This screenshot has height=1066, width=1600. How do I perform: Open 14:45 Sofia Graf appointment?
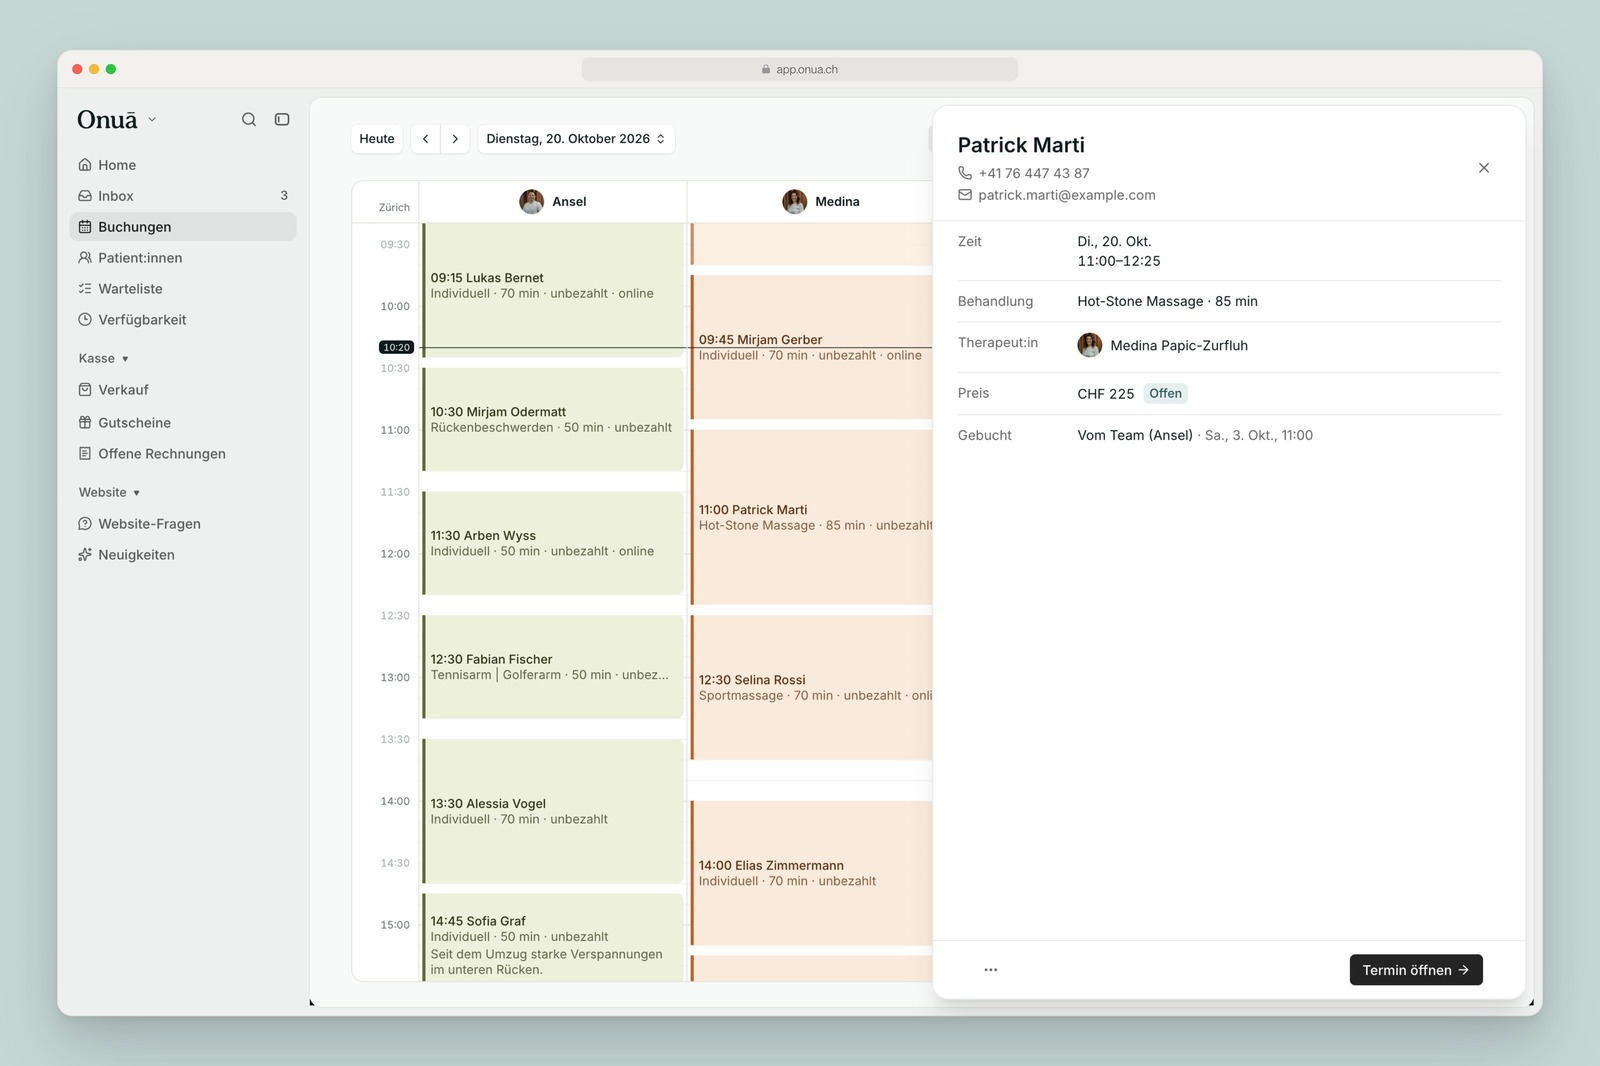point(553,937)
